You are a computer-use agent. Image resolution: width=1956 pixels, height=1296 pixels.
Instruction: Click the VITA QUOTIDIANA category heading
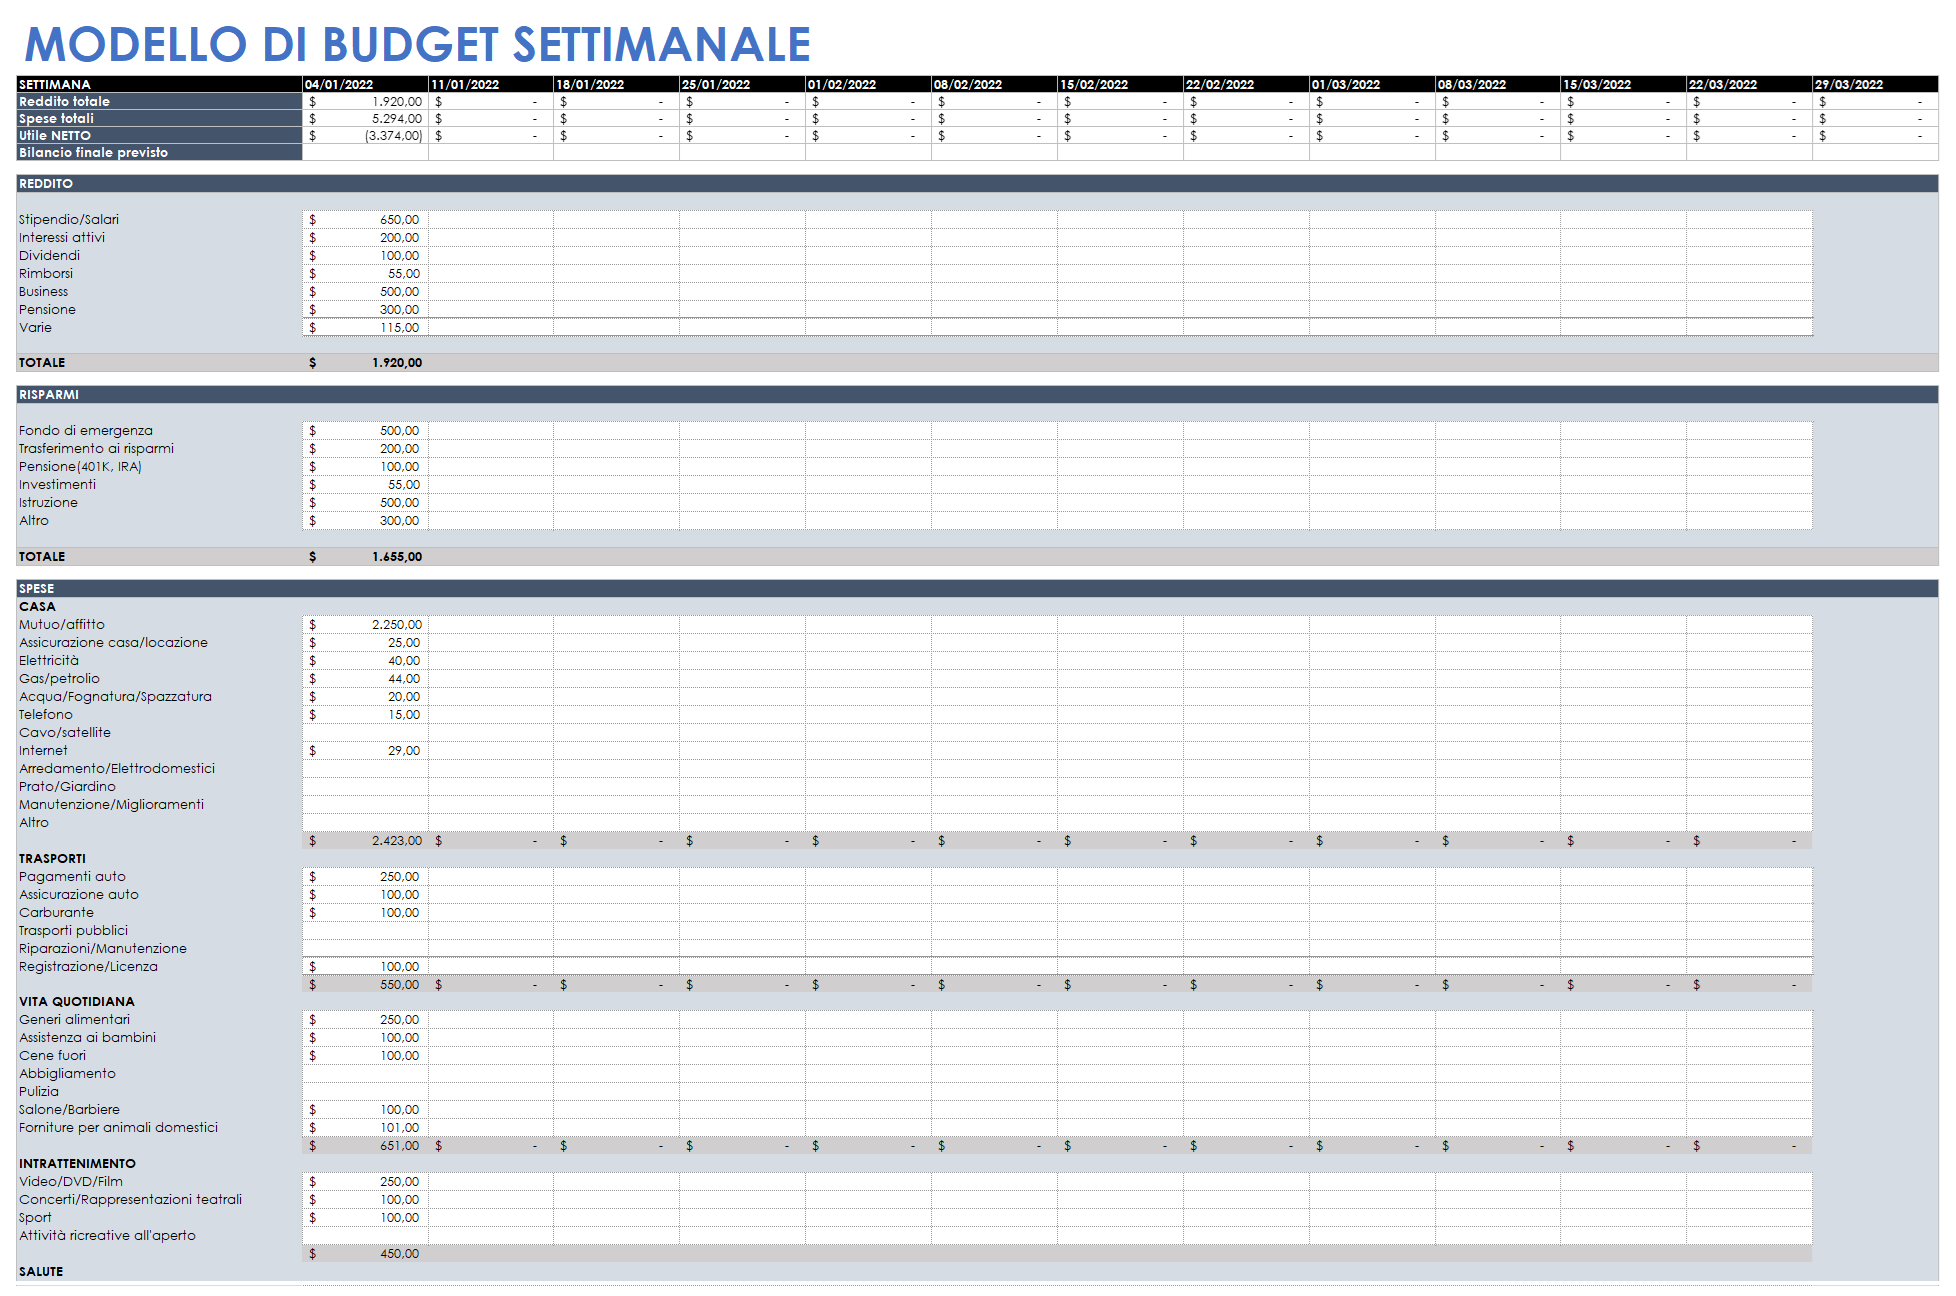[77, 1002]
